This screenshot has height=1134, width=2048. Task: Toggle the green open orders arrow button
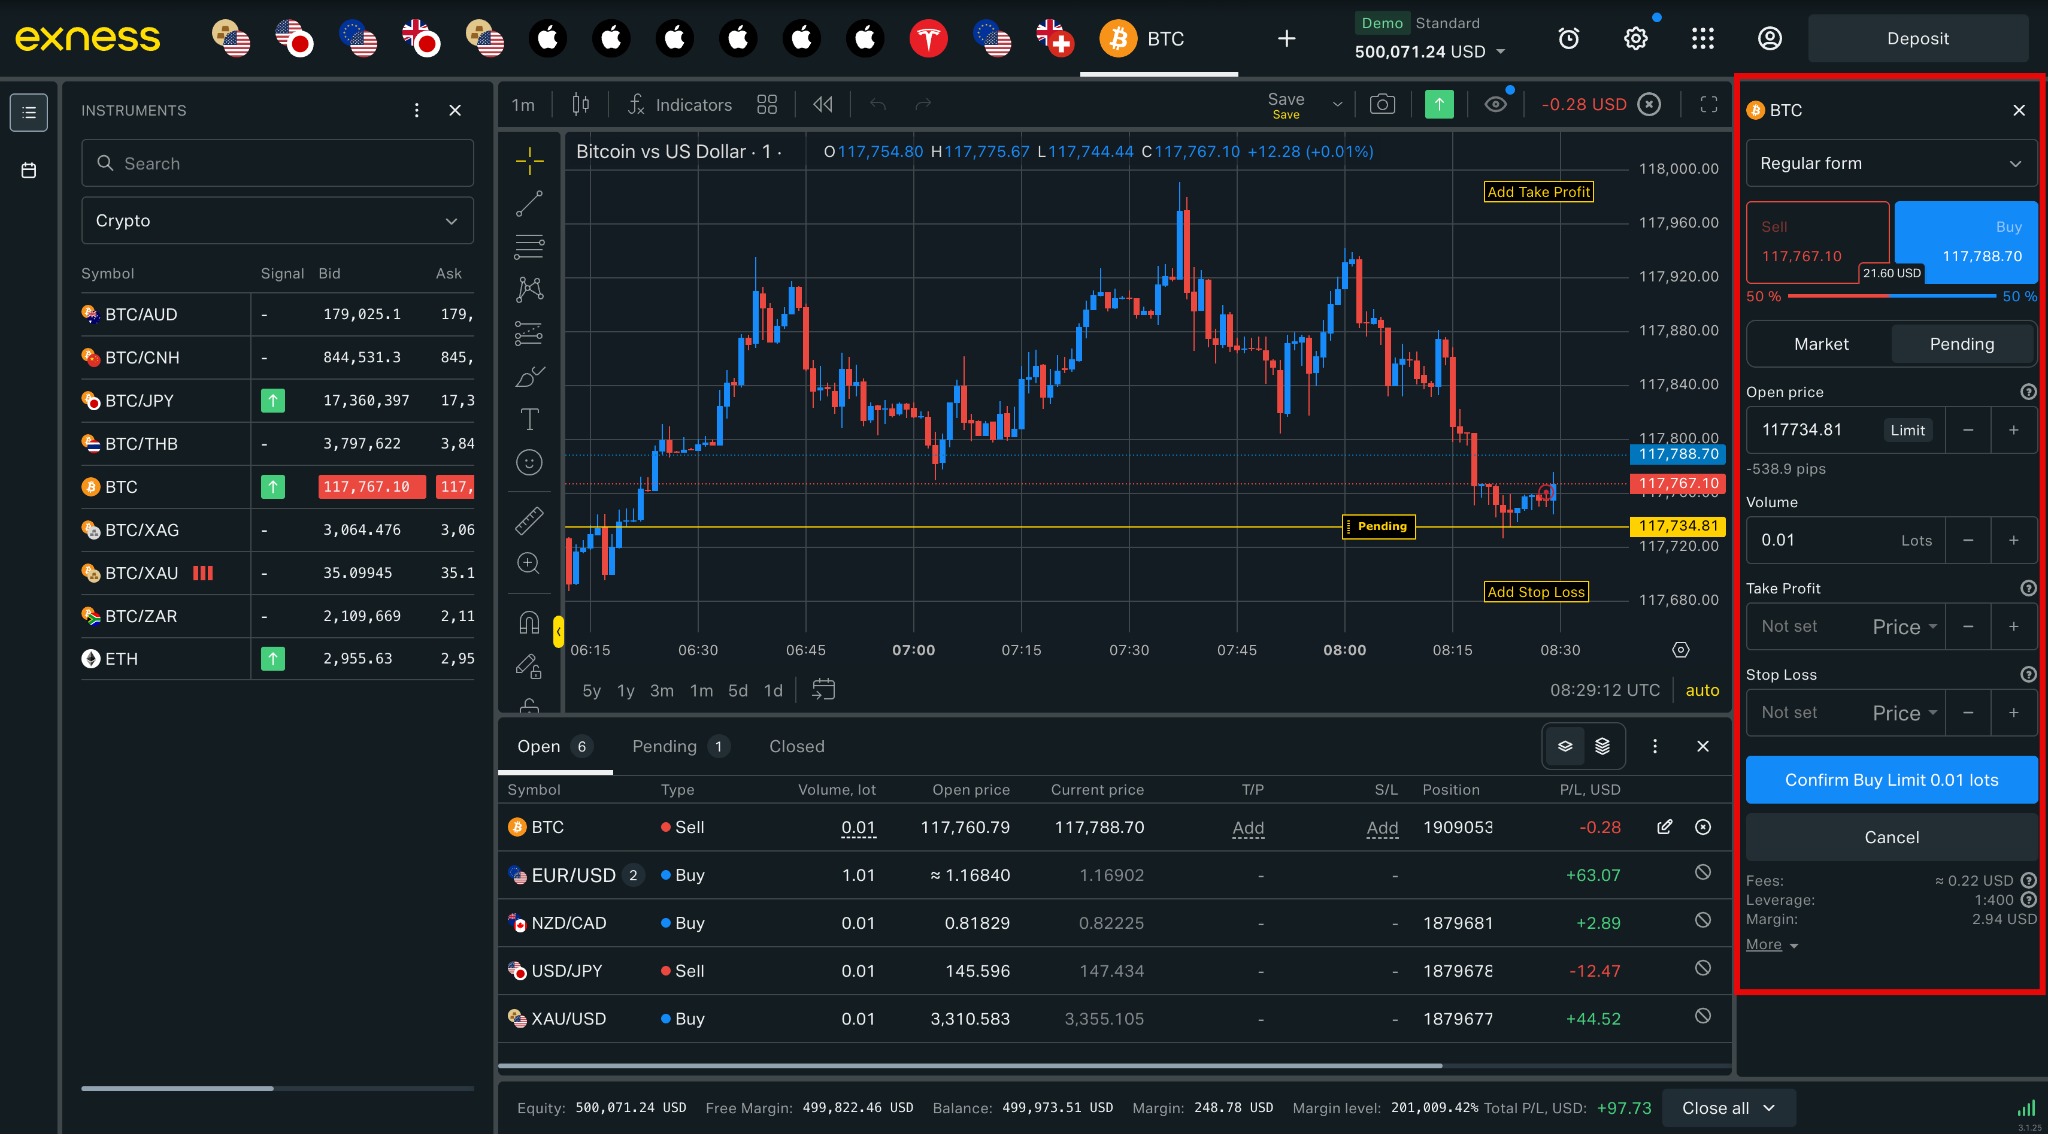pos(1439,104)
